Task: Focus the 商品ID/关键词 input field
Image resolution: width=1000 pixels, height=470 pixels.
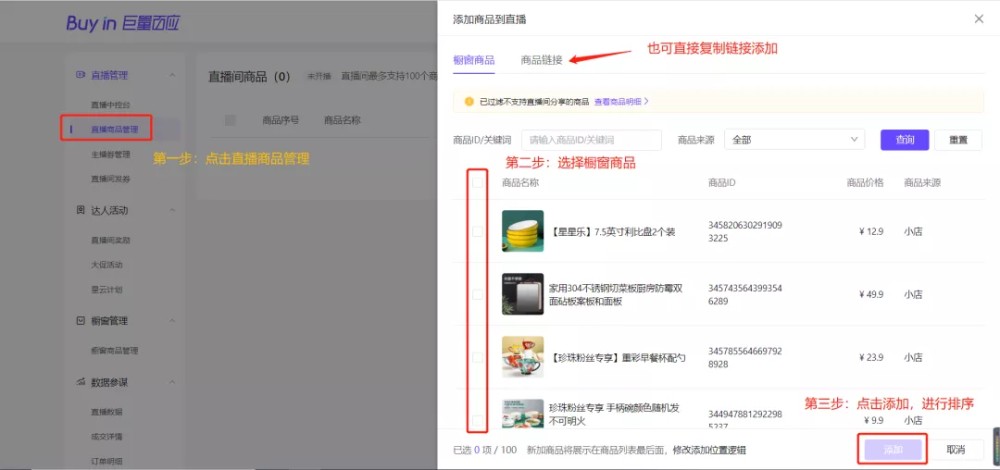Action: (591, 140)
